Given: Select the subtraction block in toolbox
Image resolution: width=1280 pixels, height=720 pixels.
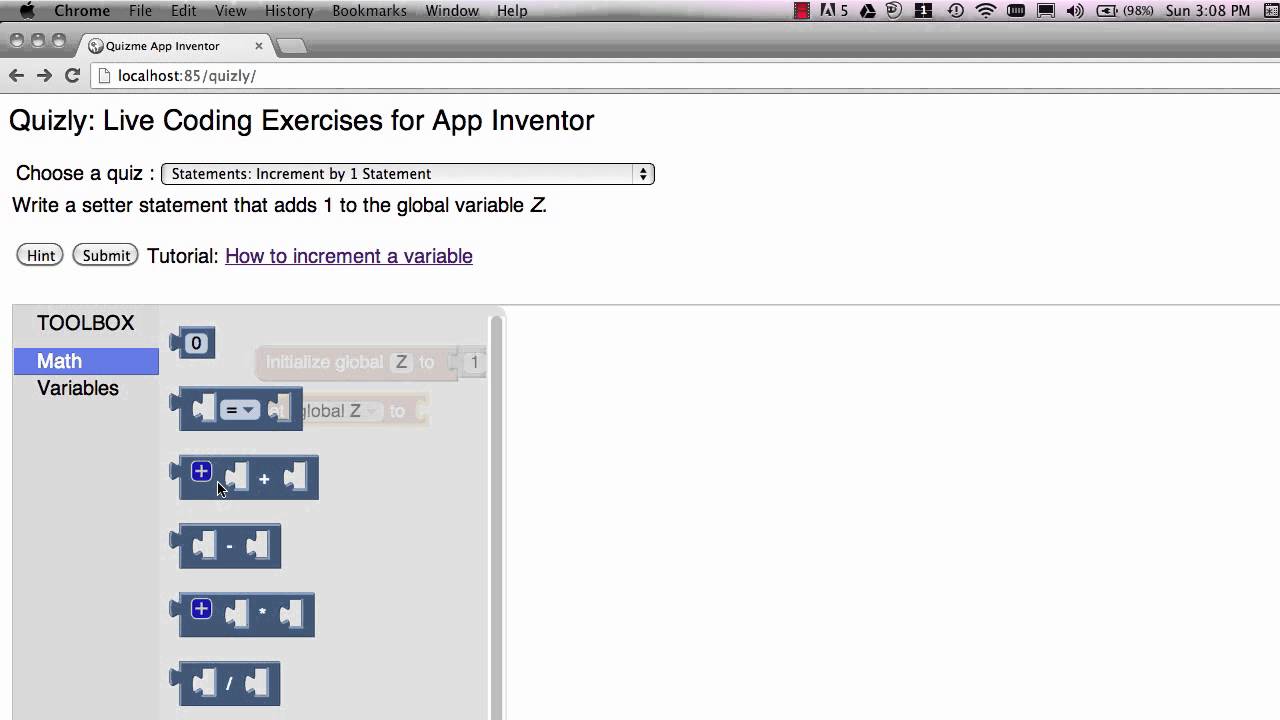Looking at the screenshot, I should (225, 546).
